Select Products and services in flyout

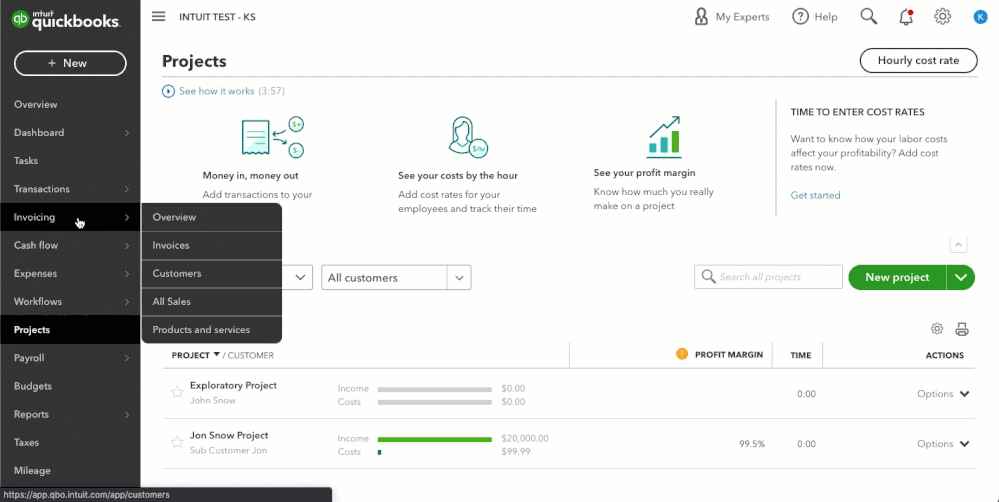tap(212, 329)
